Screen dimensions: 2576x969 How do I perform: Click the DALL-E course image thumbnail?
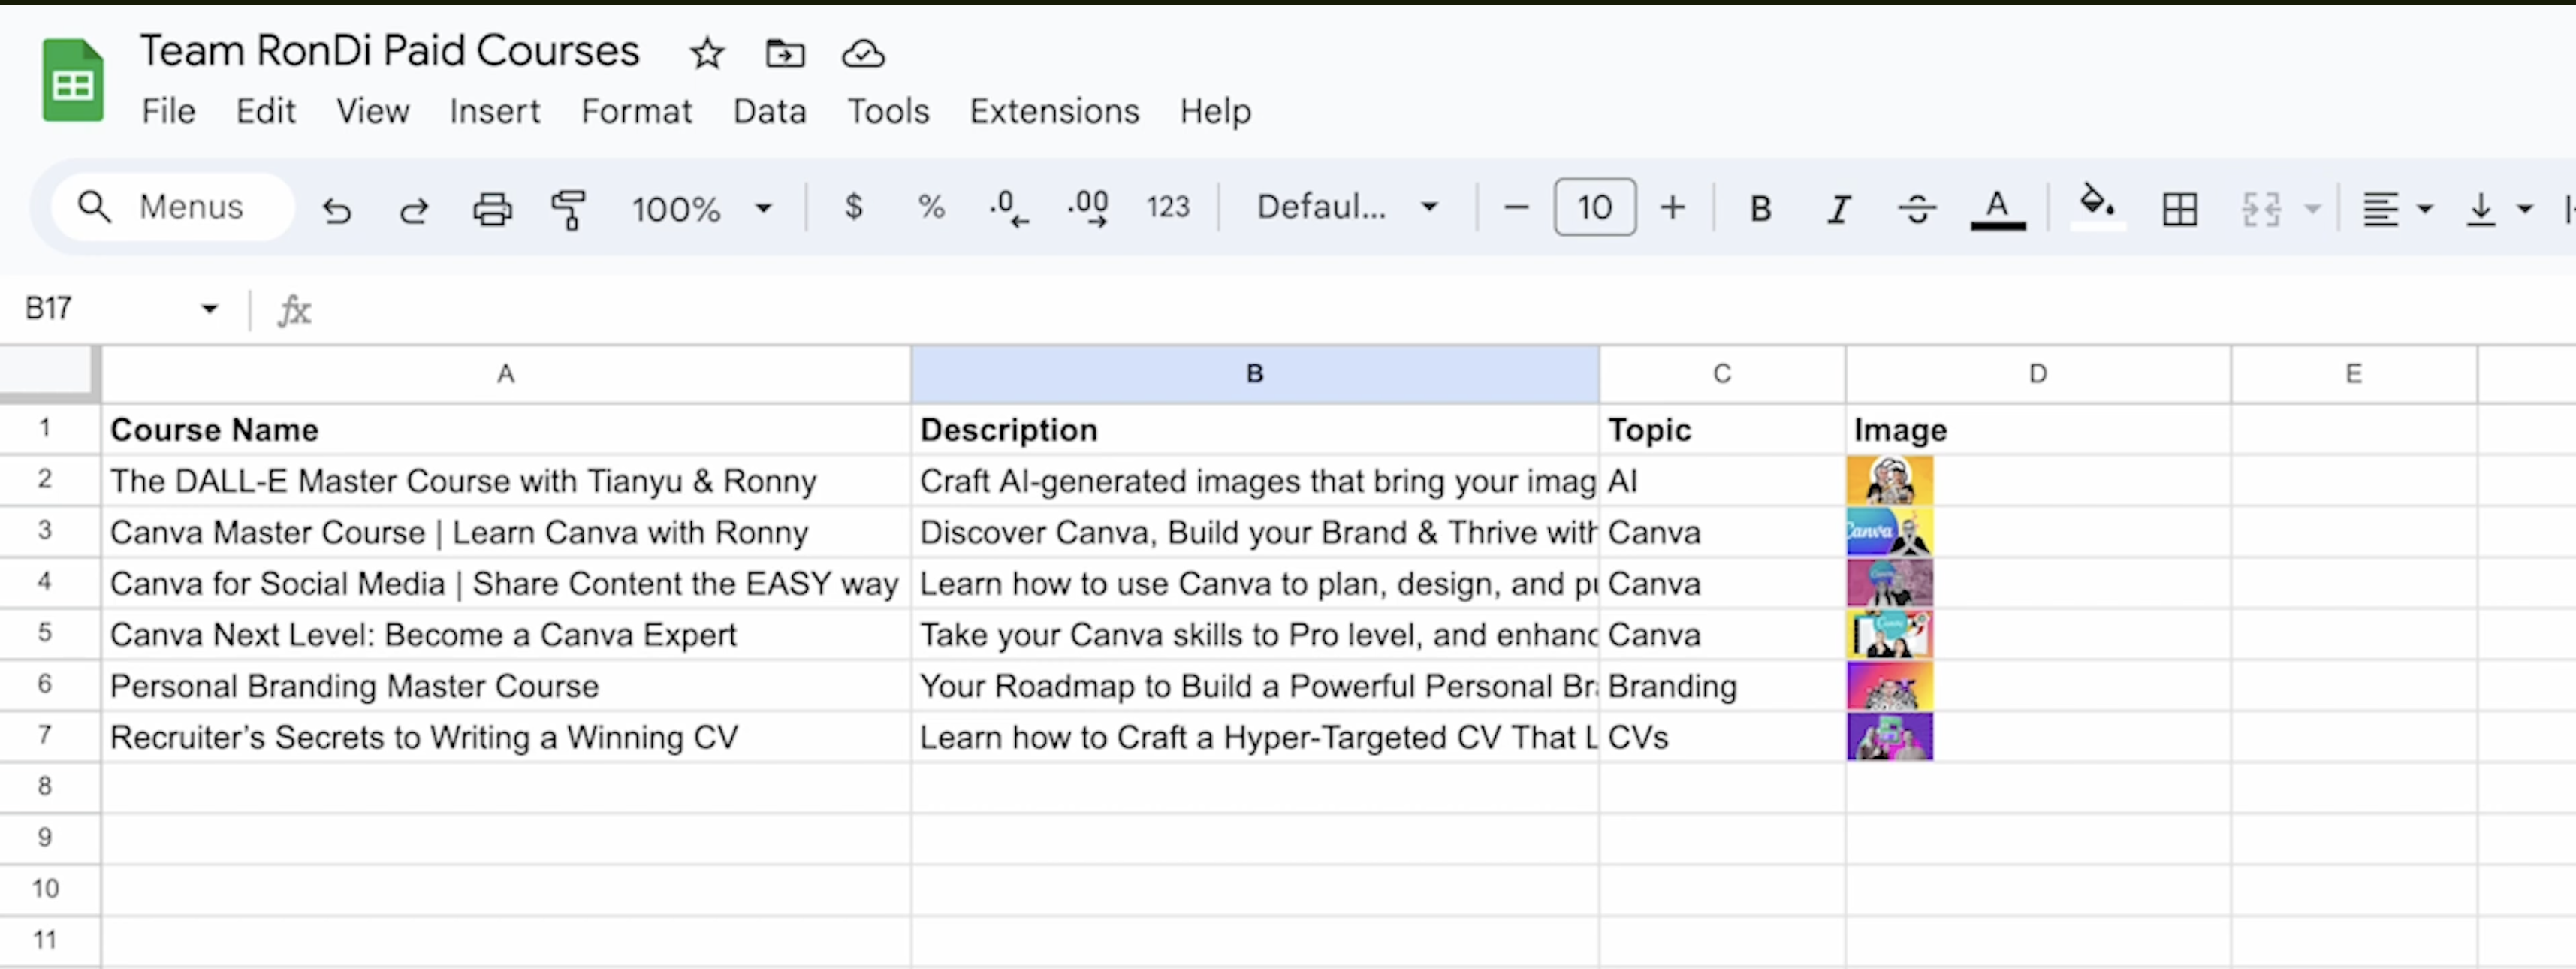click(1889, 481)
